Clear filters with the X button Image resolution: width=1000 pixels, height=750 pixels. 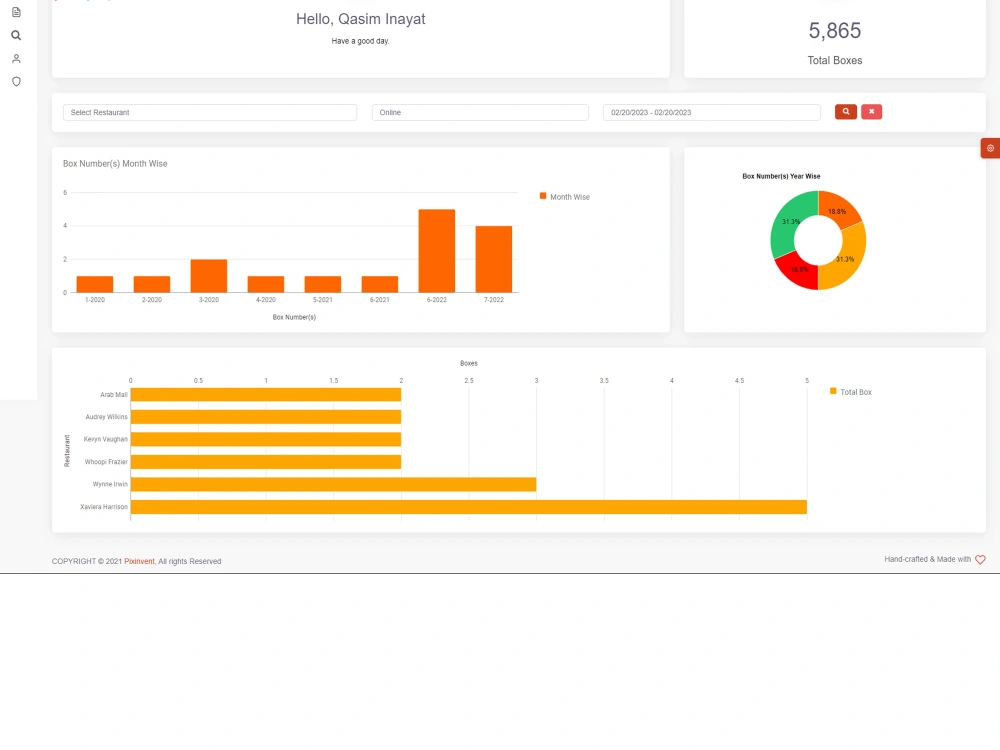871,112
